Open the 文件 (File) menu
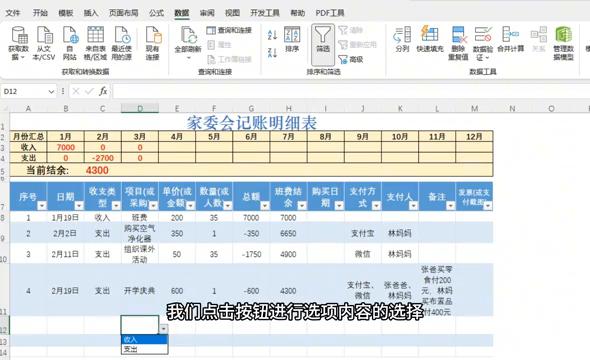 13,13
